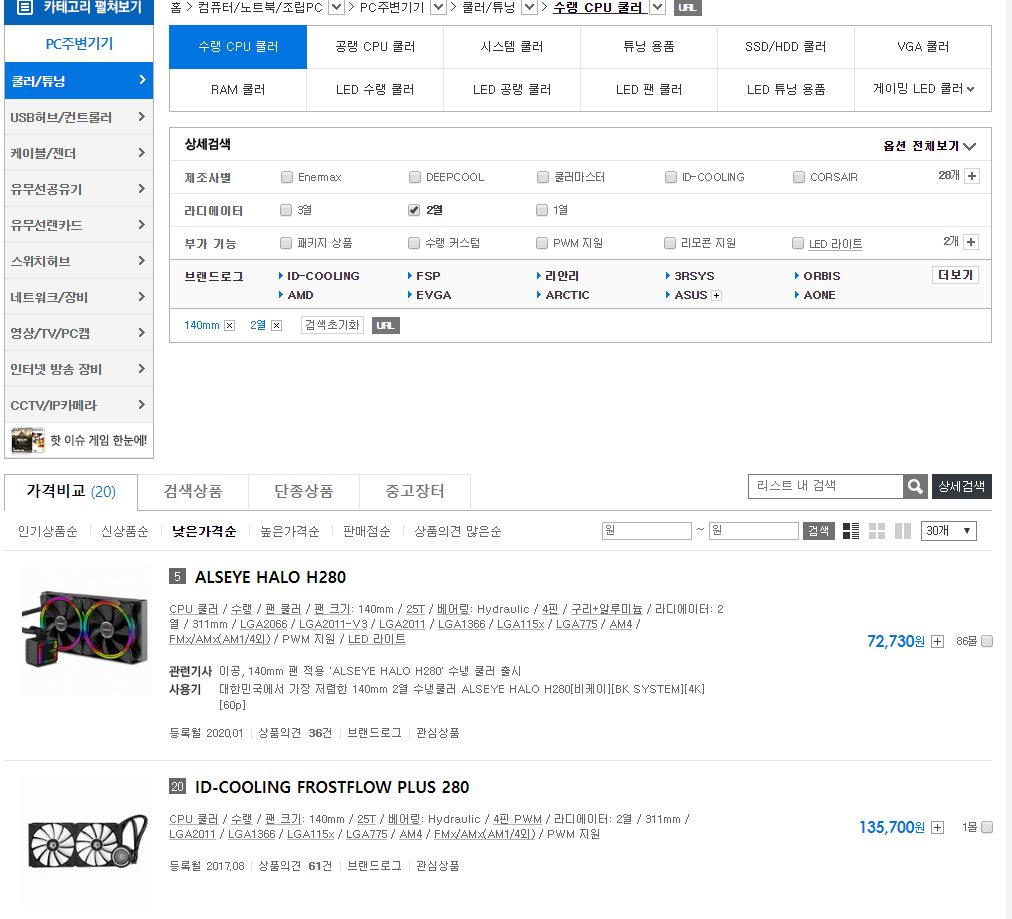Check the DEEPCOOL manufacturer box

tap(415, 177)
